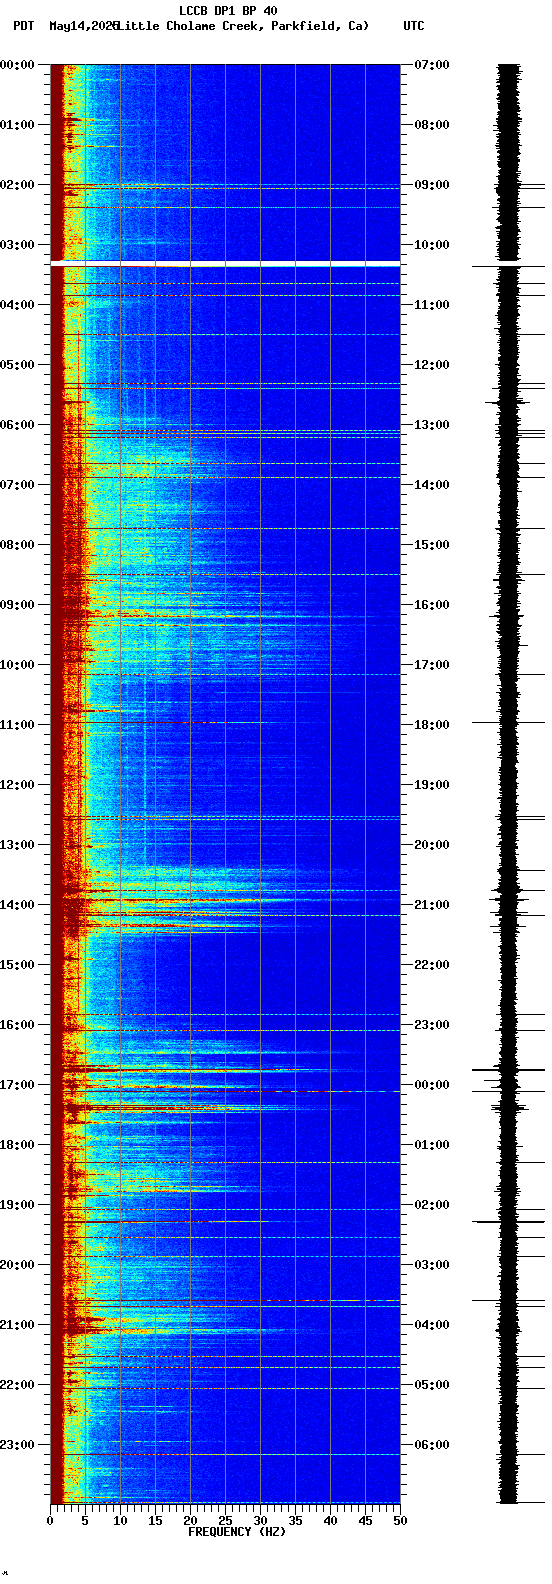Click the 04:00 PDT time label
The image size is (552, 1584).
(x=17, y=305)
